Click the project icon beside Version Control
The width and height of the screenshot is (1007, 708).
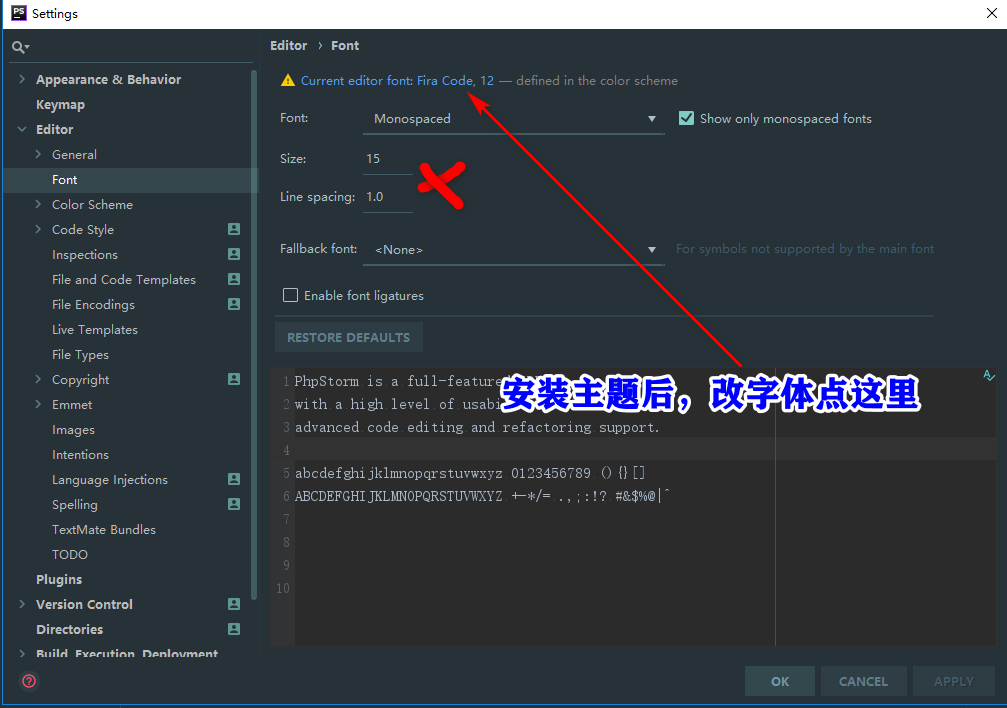click(234, 605)
